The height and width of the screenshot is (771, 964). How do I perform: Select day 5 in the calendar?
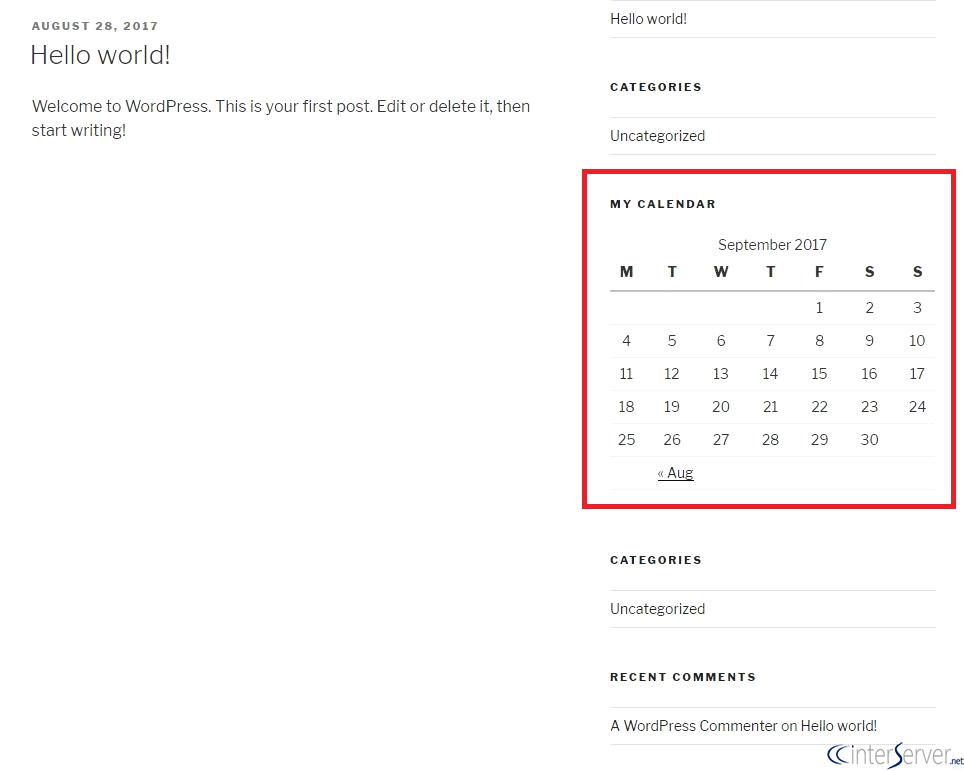click(x=672, y=341)
